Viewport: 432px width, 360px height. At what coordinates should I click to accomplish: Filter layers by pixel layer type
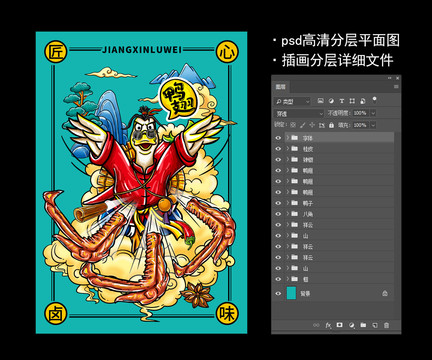pos(320,101)
